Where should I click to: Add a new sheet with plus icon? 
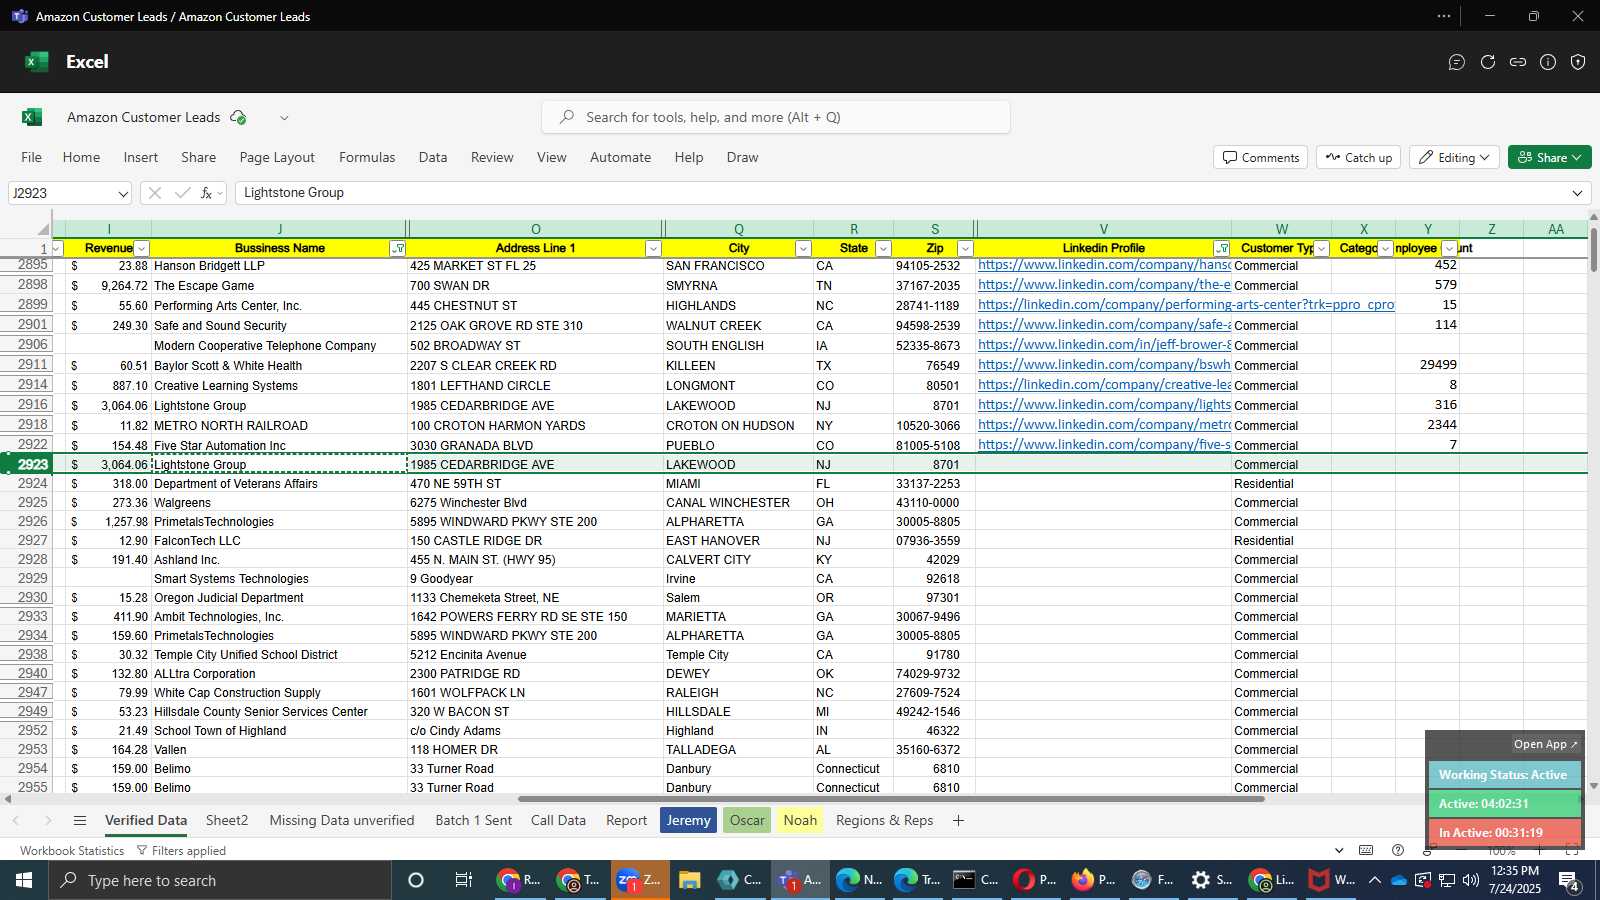958,820
